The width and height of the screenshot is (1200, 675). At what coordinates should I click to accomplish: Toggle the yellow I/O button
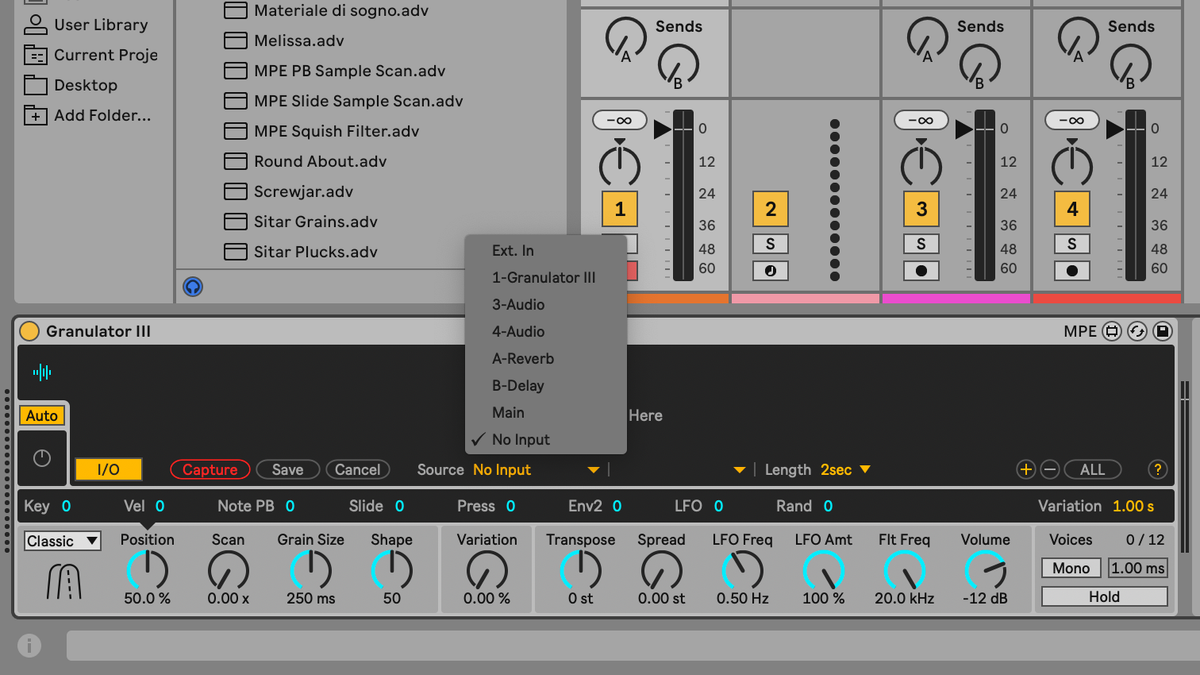coord(108,468)
